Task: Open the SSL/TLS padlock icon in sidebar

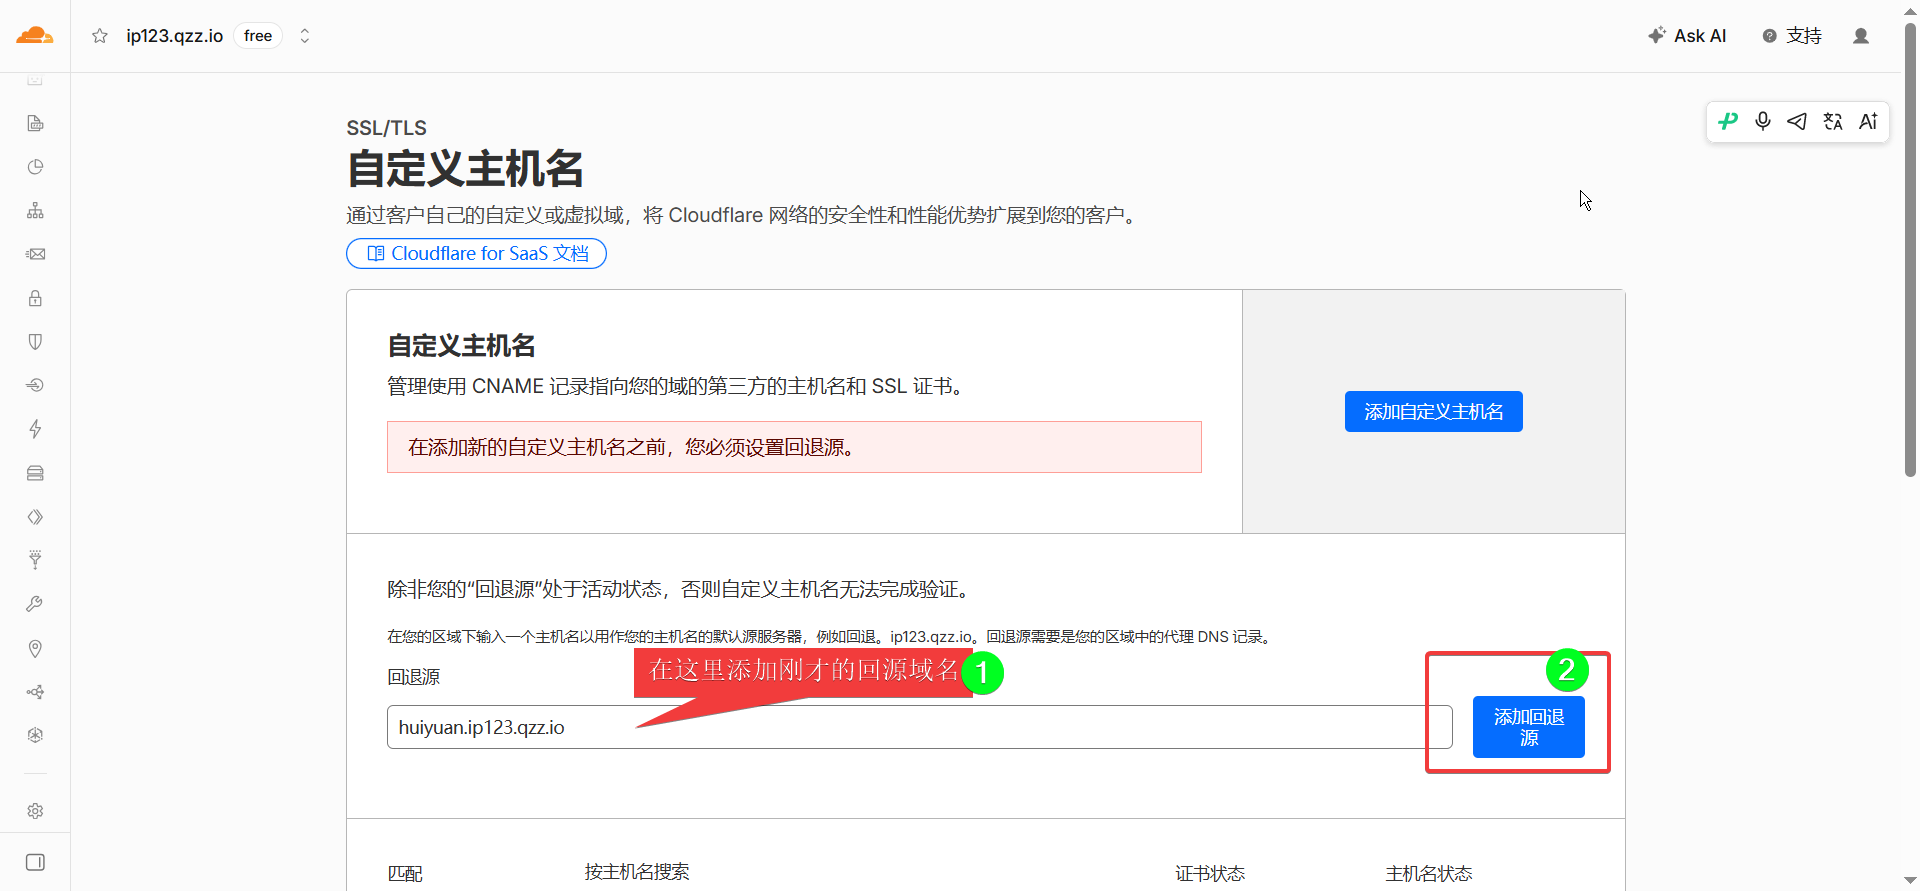Action: coord(35,298)
